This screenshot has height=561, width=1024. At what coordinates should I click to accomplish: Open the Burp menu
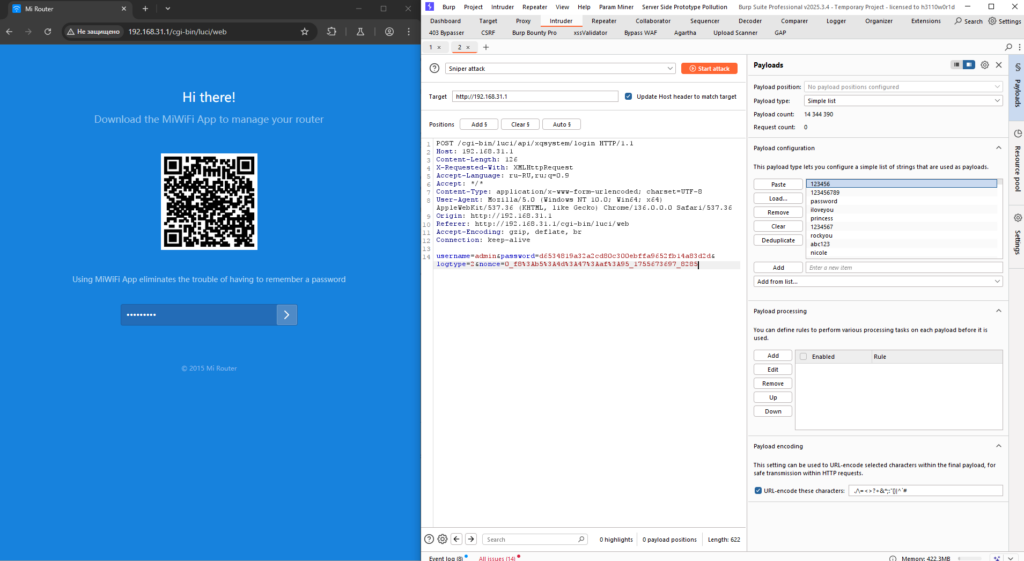[x=449, y=7]
